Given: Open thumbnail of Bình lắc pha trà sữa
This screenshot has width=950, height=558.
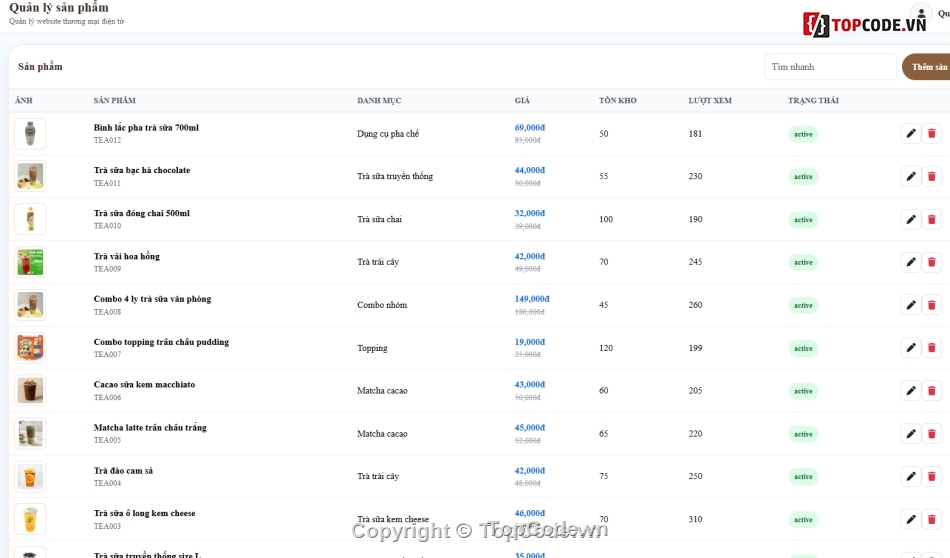Looking at the screenshot, I should click(x=30, y=133).
